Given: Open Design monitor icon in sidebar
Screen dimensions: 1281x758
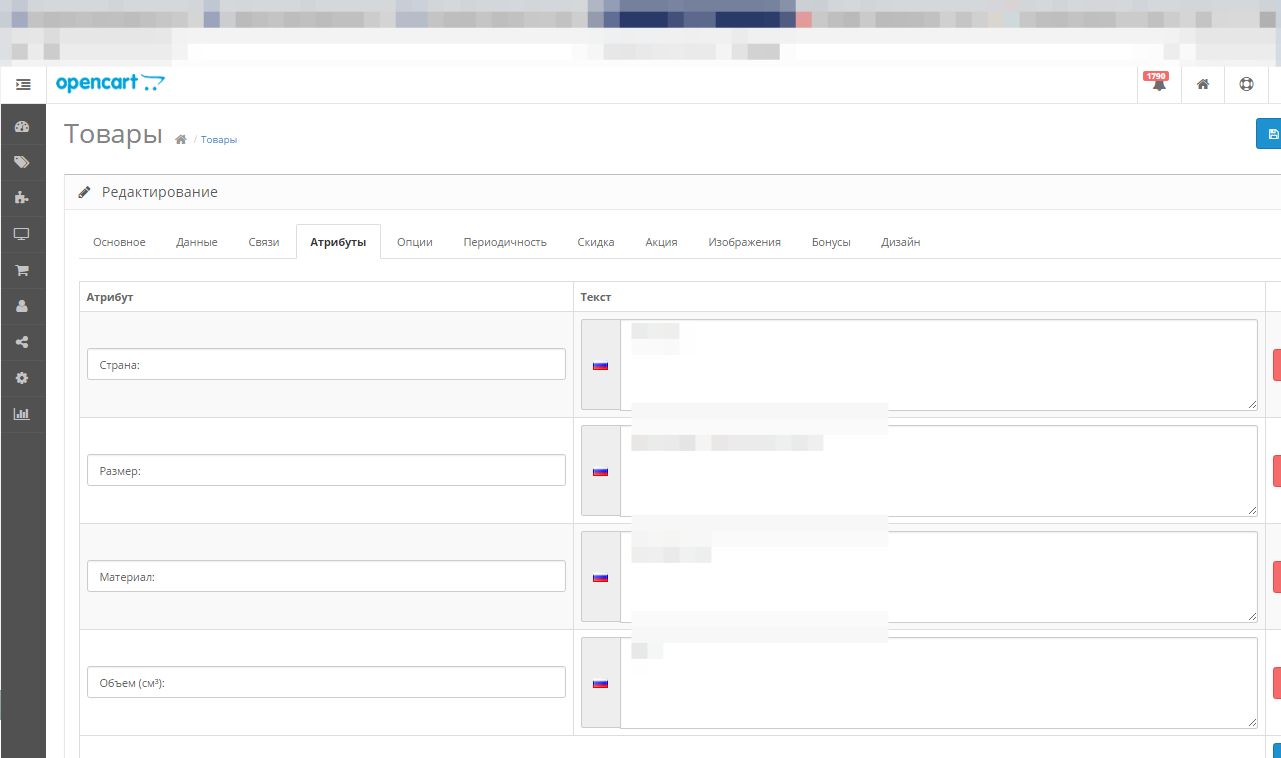Looking at the screenshot, I should point(22,234).
